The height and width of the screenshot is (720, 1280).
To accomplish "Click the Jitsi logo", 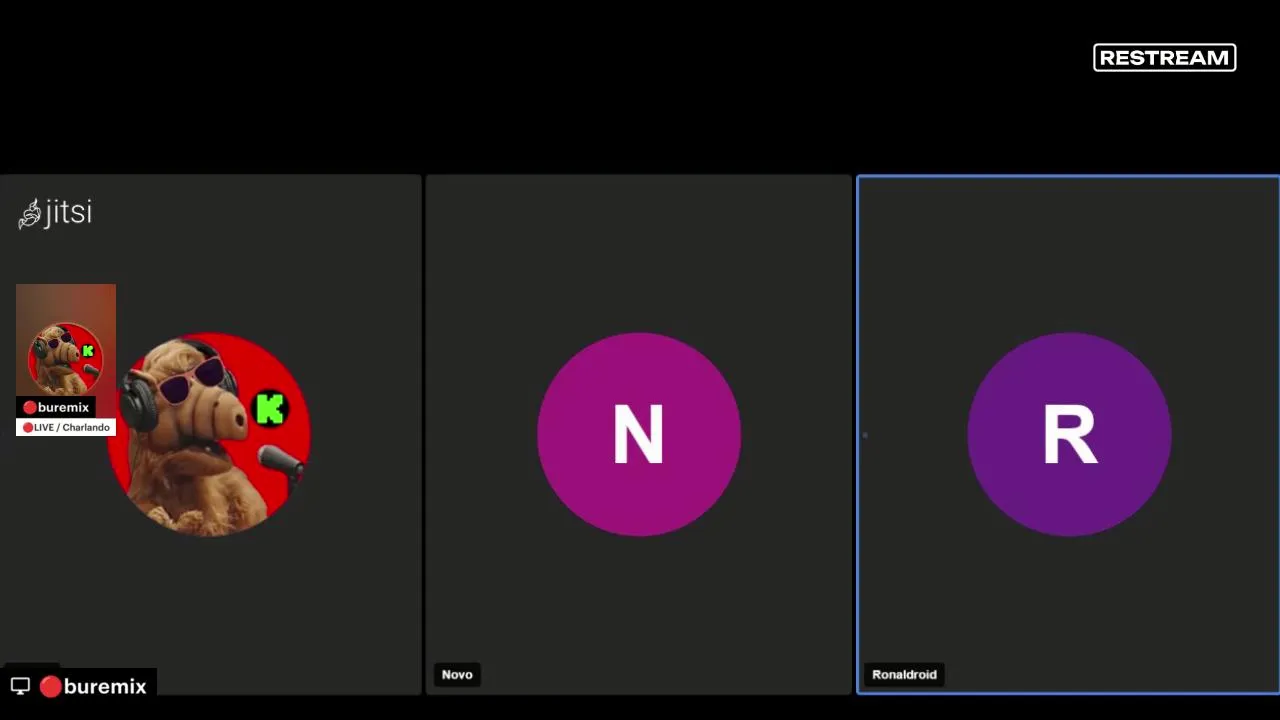I will pyautogui.click(x=55, y=212).
